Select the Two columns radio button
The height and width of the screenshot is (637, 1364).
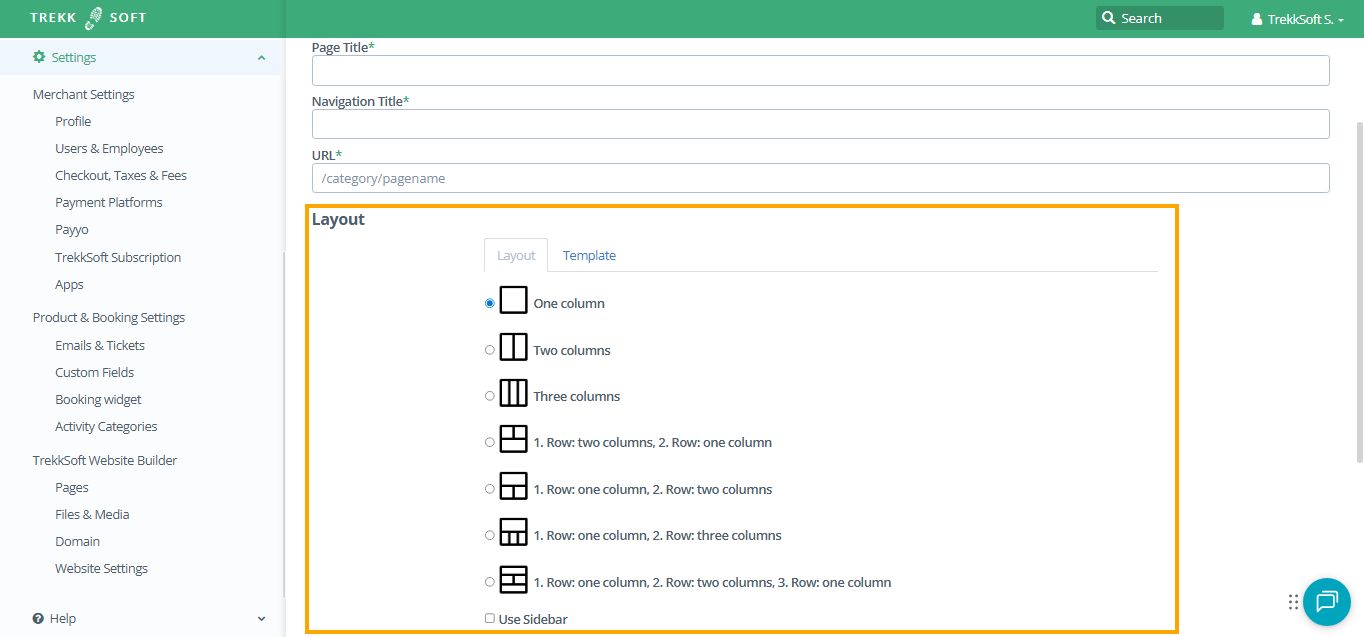(x=490, y=350)
